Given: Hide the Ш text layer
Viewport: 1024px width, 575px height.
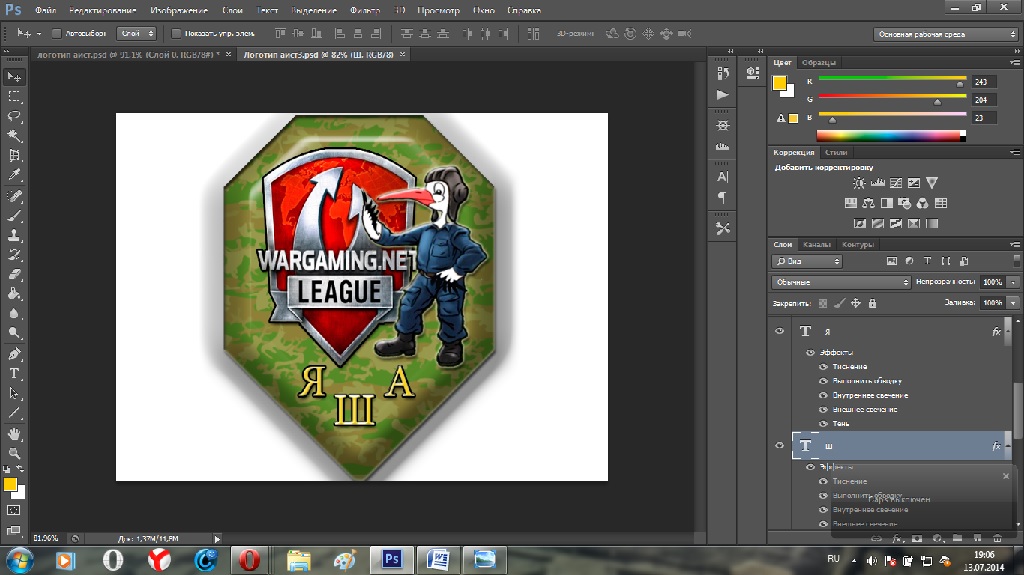Looking at the screenshot, I should (x=779, y=446).
